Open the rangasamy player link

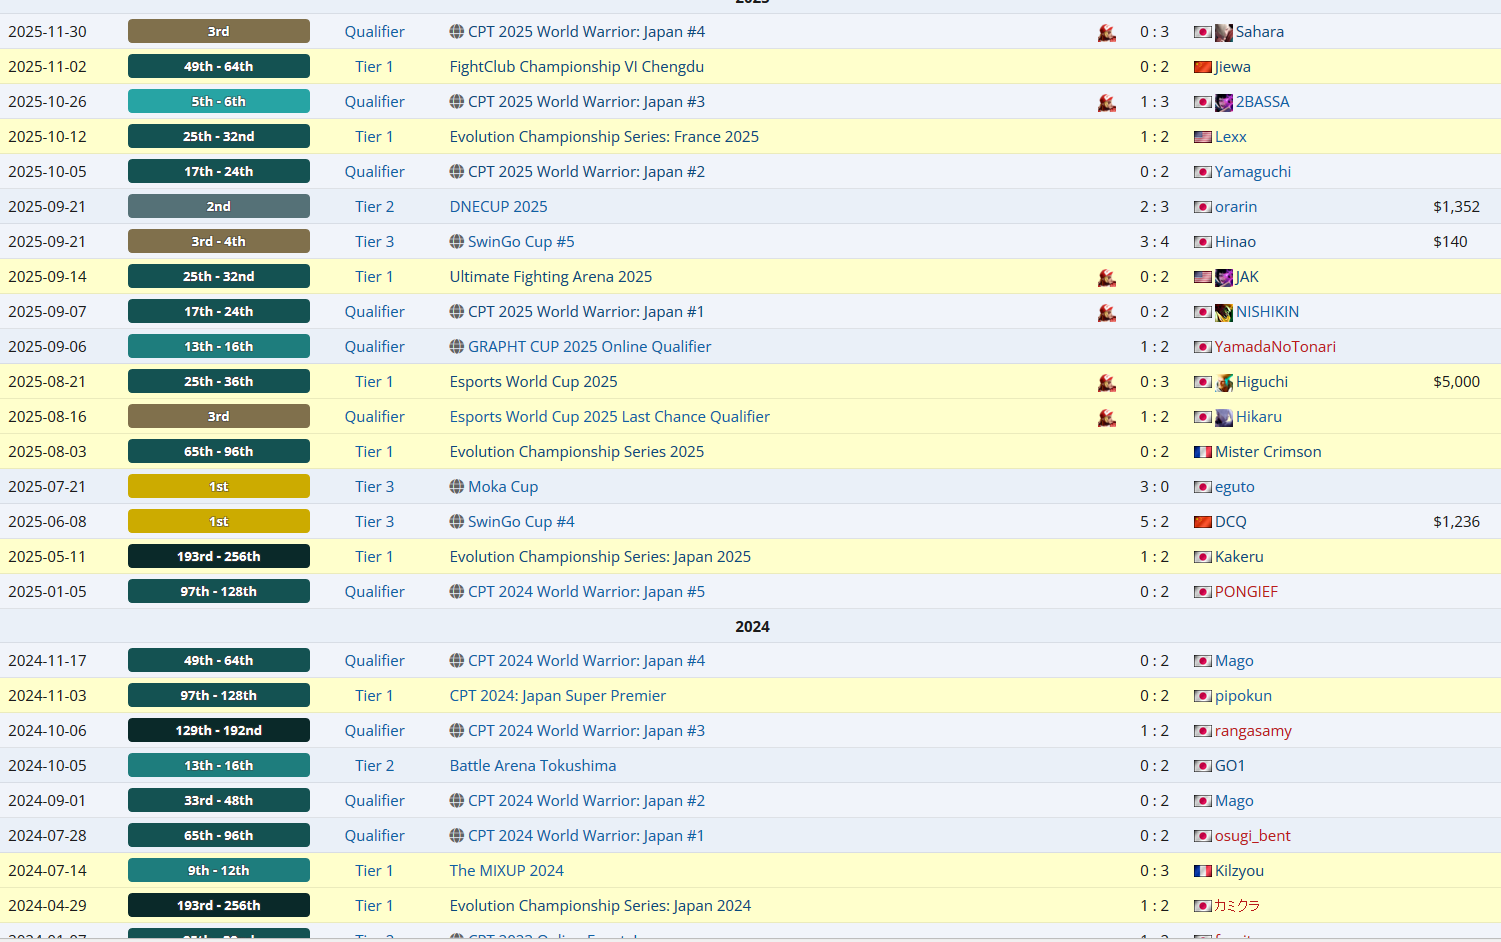coord(1253,731)
